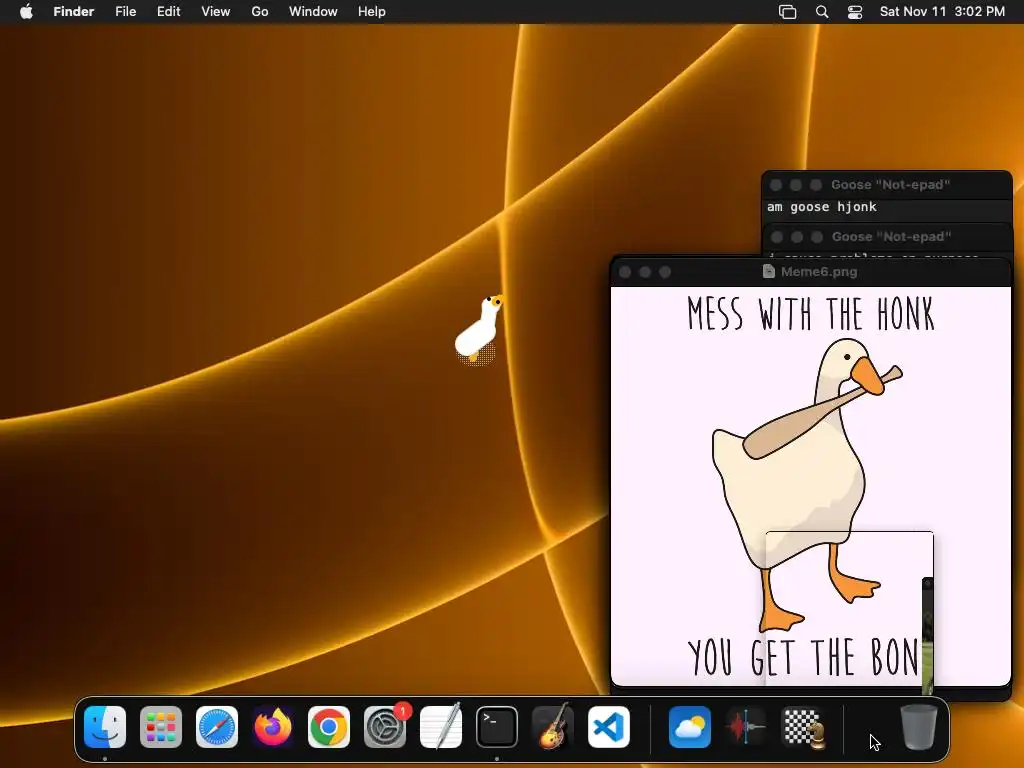Screen dimensions: 1024x768
Task: Select second Goose "Not-epad" window title
Action: 891,236
